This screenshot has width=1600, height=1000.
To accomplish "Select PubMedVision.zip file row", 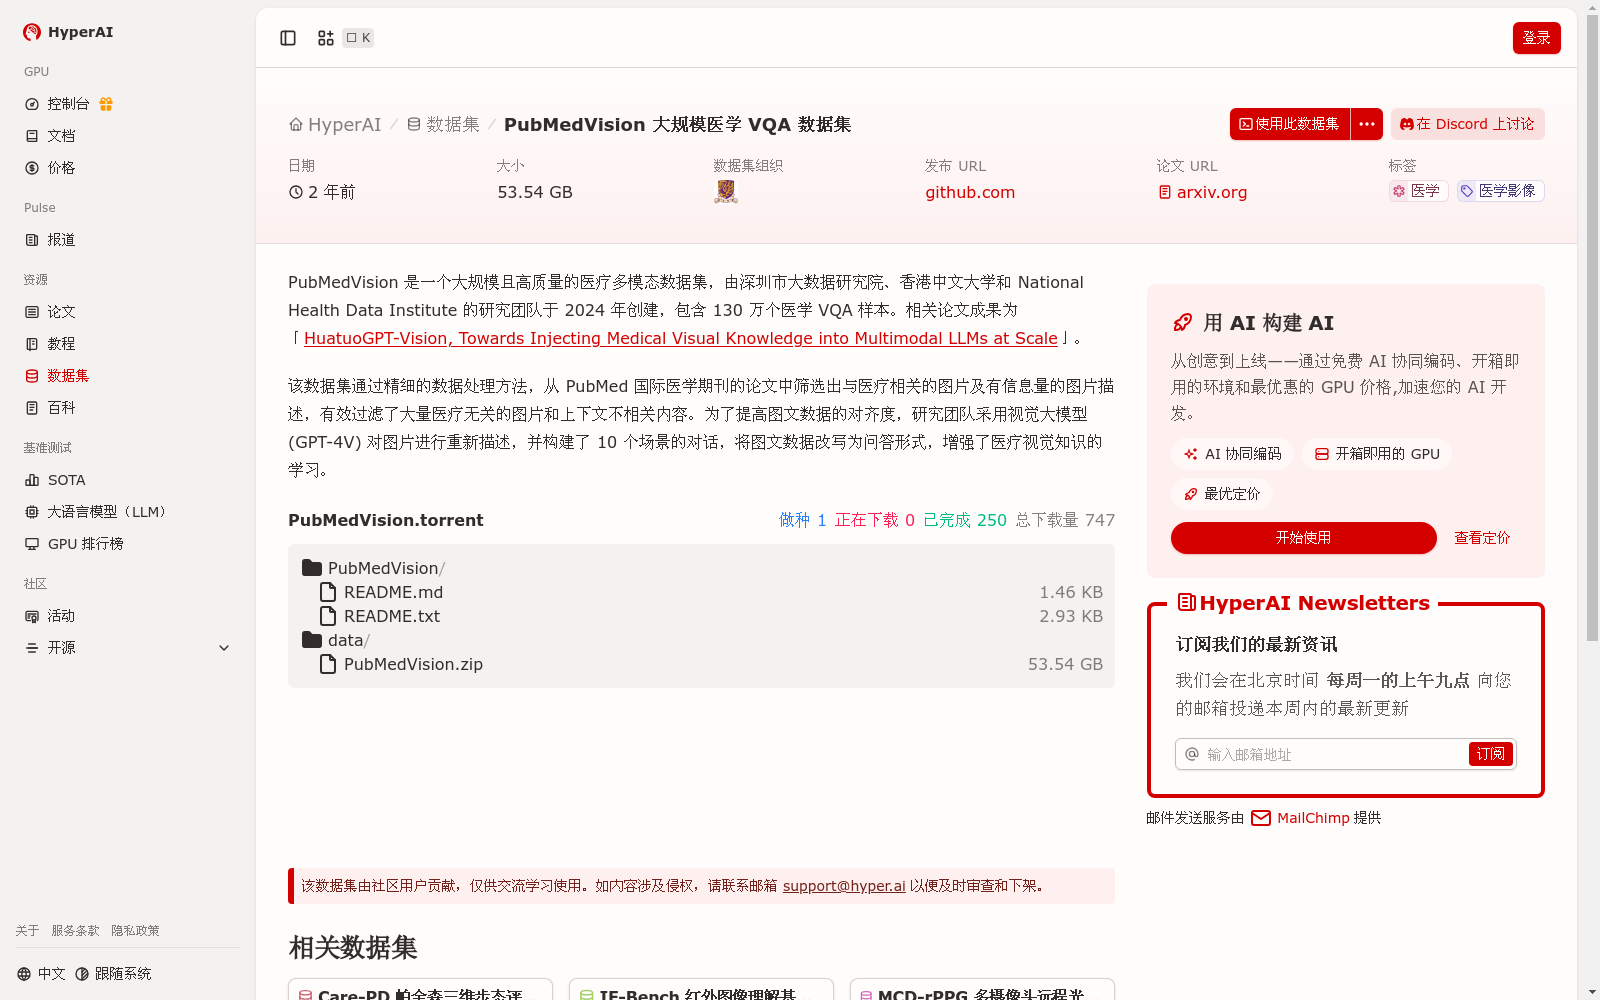I will point(701,664).
